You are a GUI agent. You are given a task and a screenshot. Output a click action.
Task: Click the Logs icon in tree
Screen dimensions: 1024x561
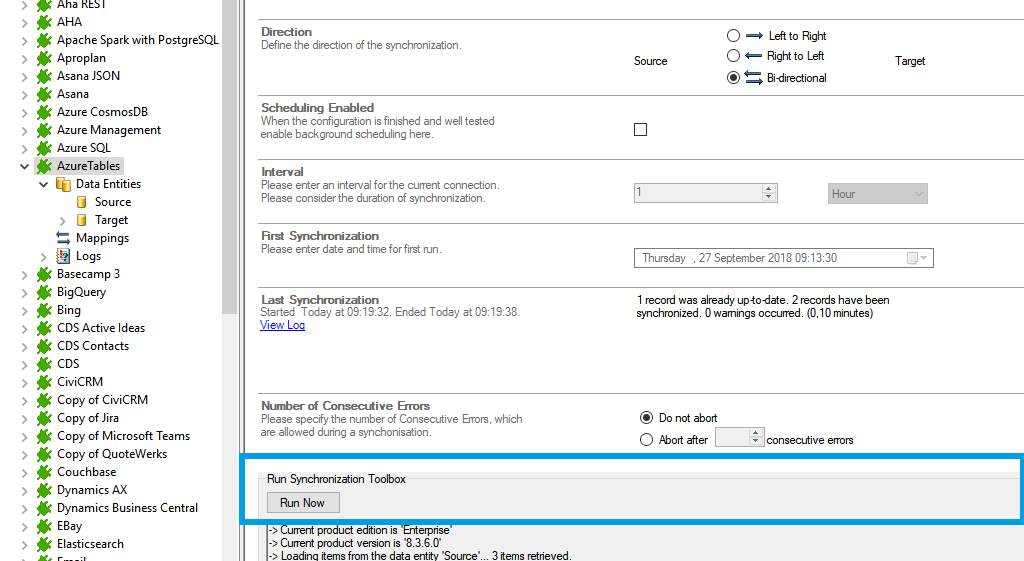tap(63, 256)
